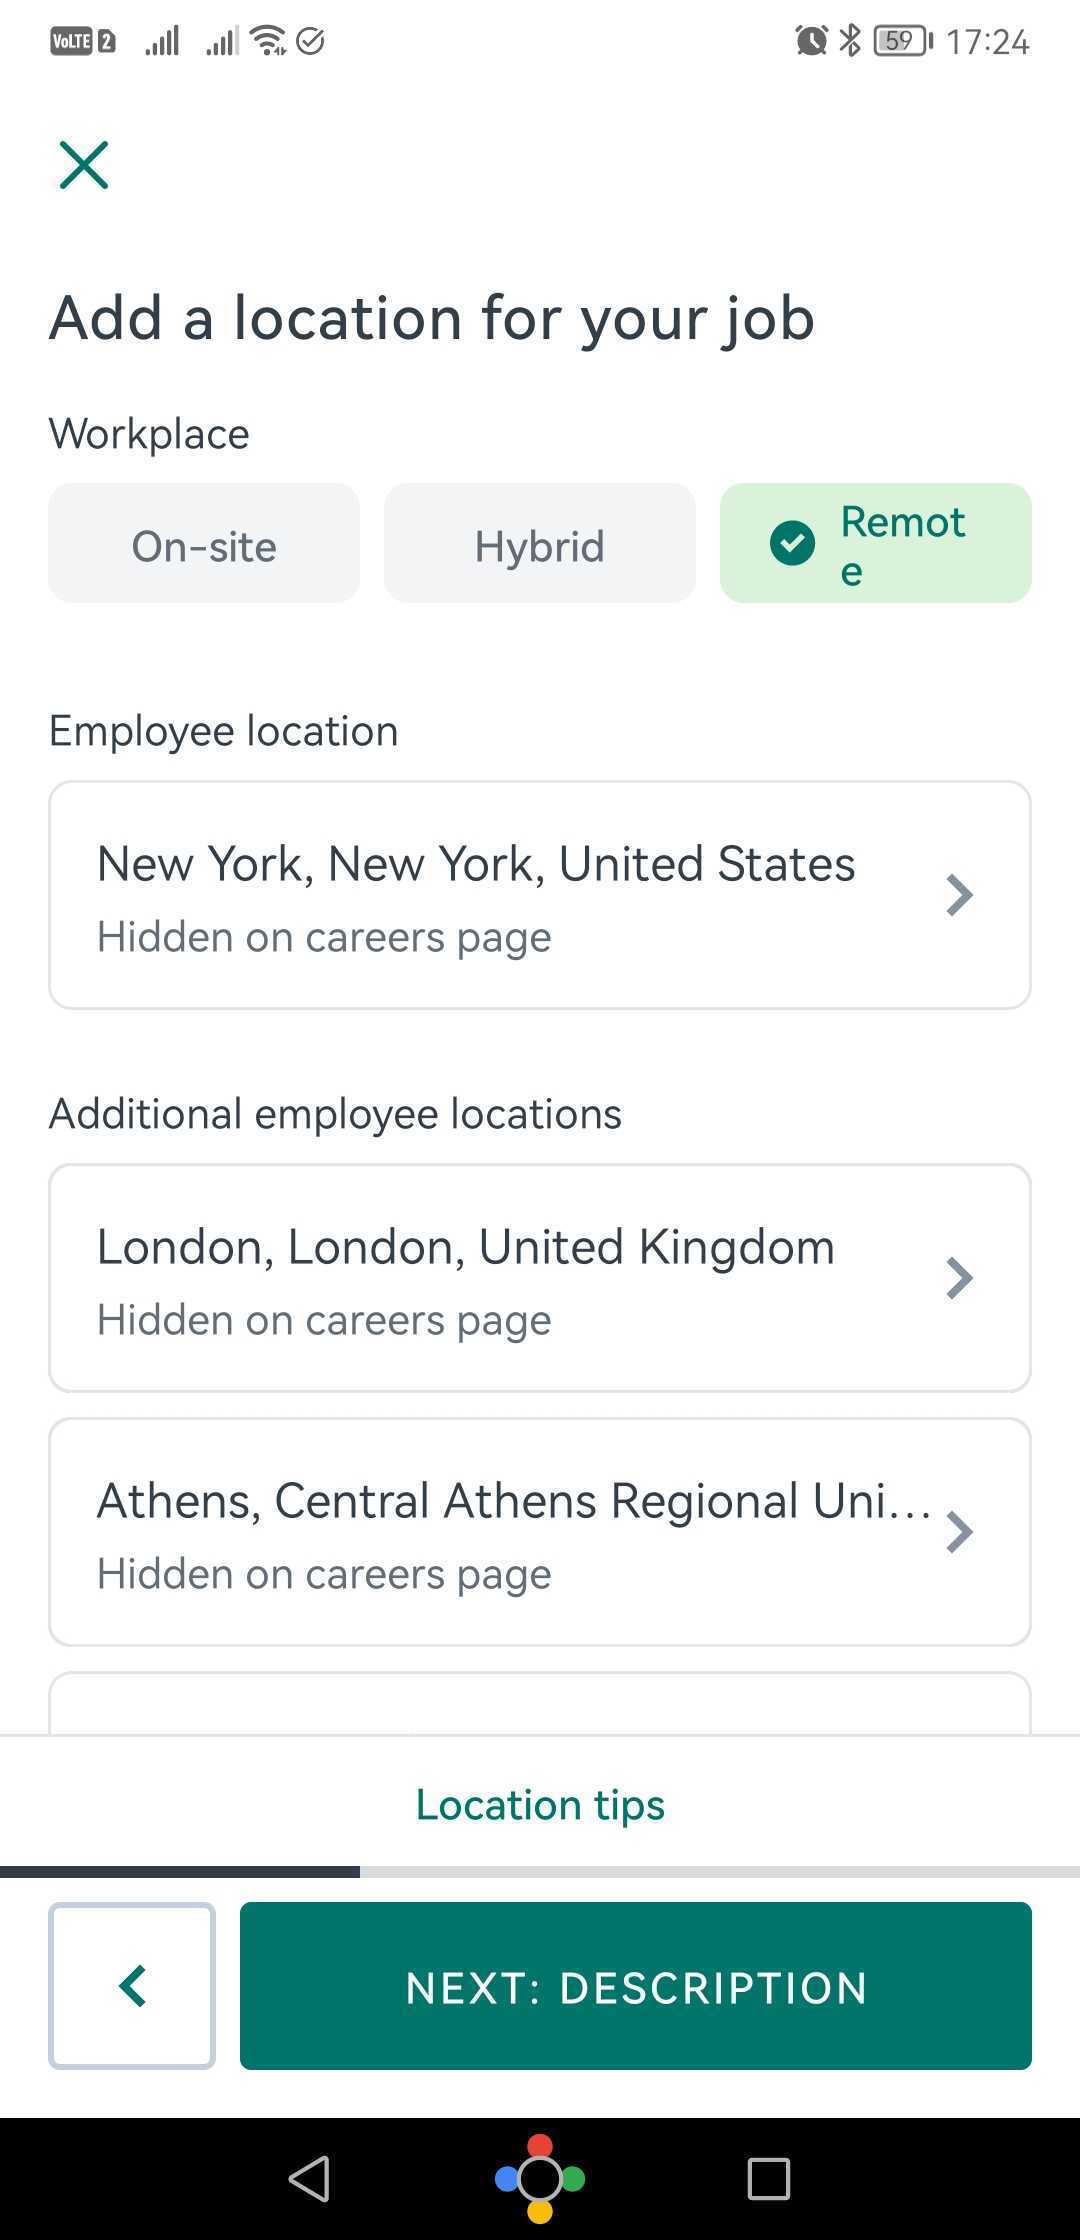Open the Location tips link

(540, 1805)
